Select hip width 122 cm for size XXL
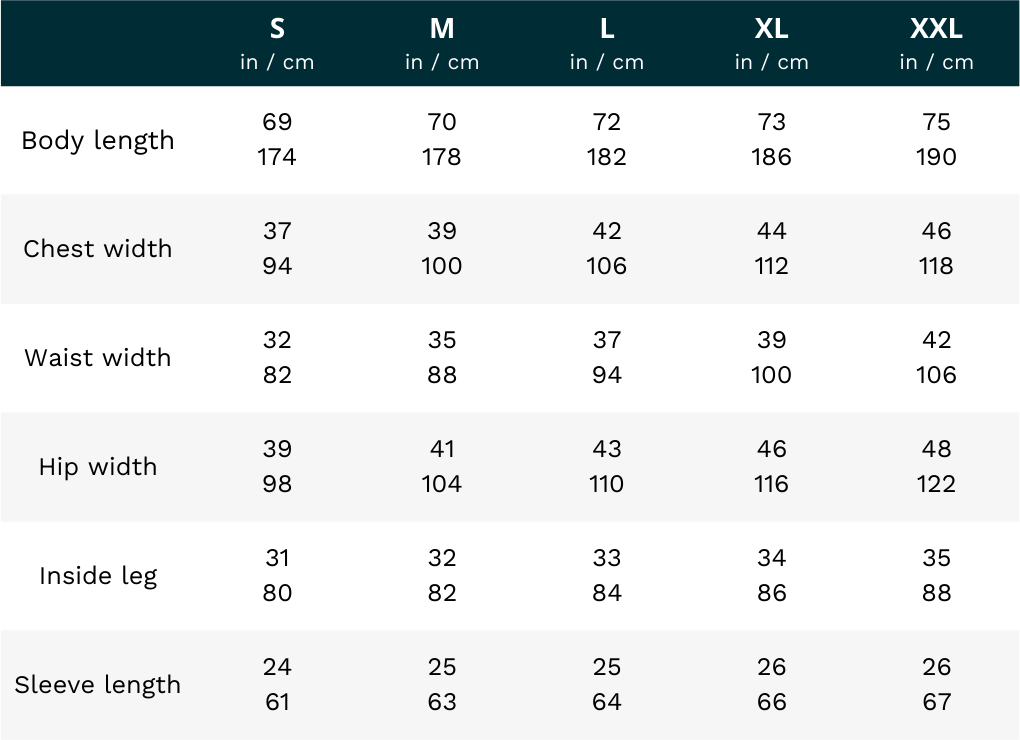The width and height of the screenshot is (1020, 740). click(936, 484)
